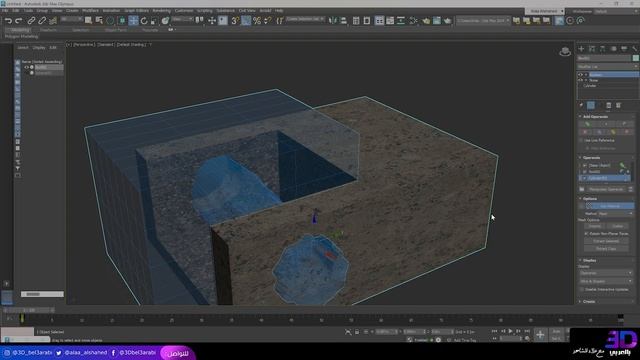640x360 pixels.
Task: Open the Utilities wrench tab in the command panel
Action: (635, 49)
